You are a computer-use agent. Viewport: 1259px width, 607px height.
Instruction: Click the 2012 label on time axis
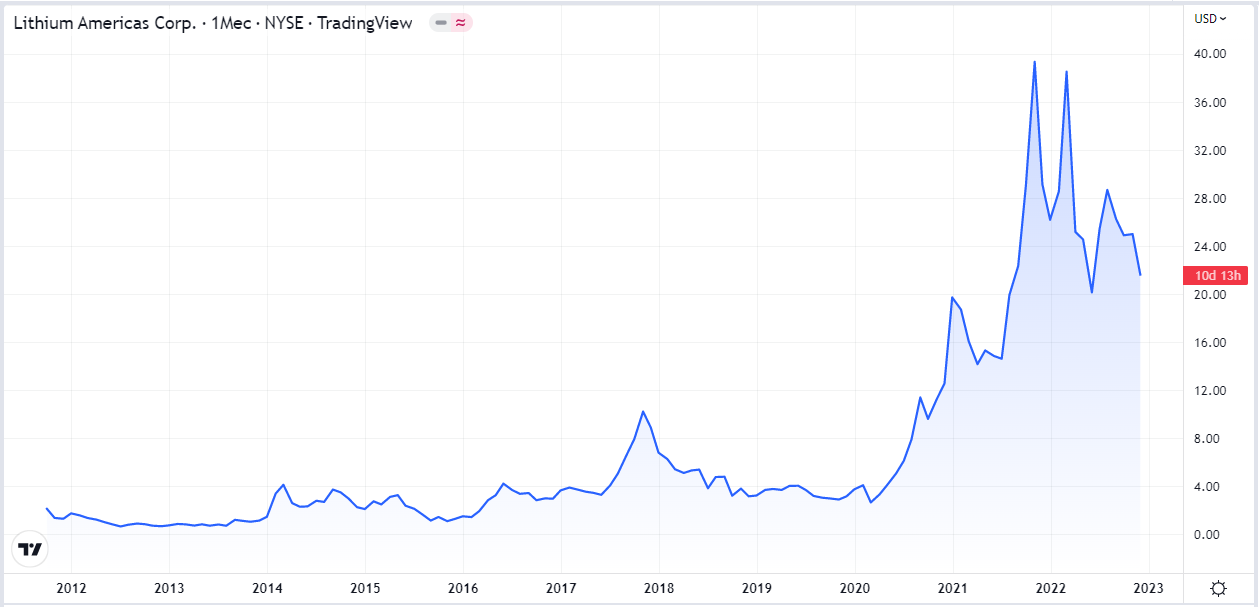pyautogui.click(x=71, y=587)
